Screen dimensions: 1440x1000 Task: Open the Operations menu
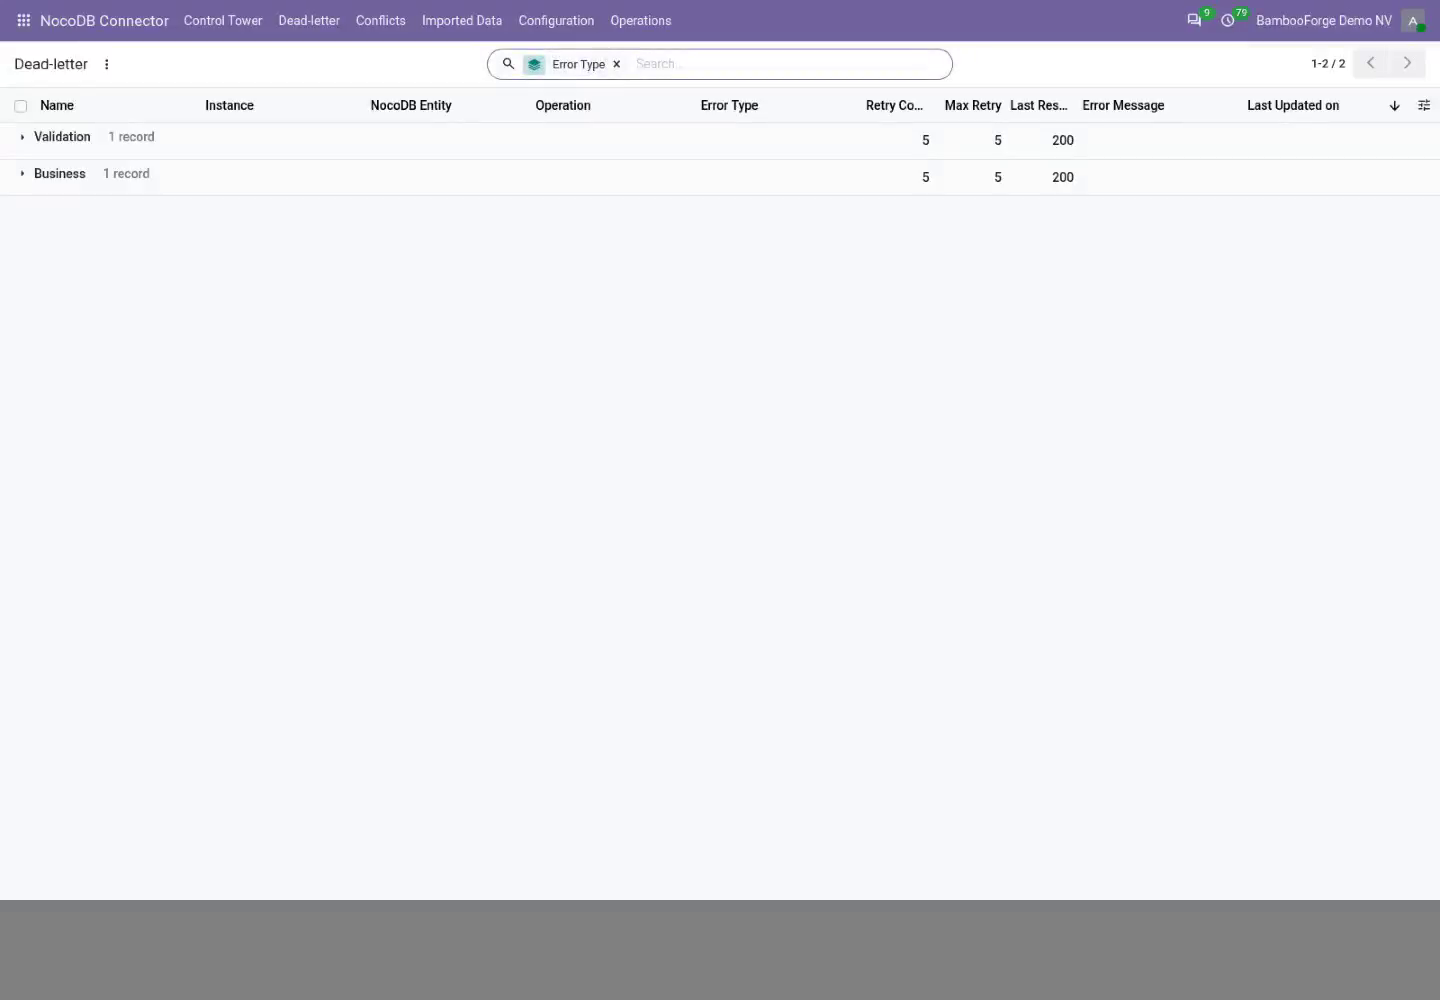[641, 20]
